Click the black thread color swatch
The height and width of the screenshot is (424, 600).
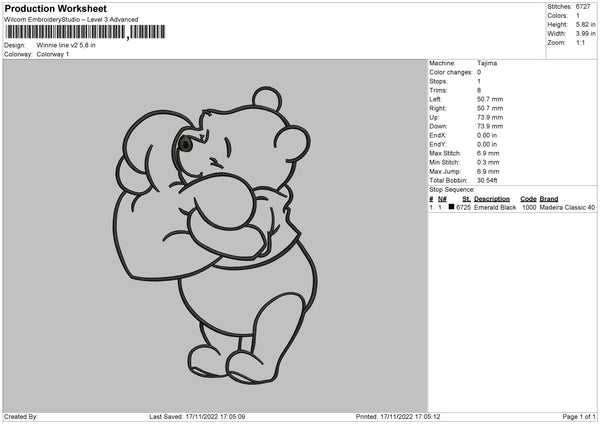pos(451,207)
